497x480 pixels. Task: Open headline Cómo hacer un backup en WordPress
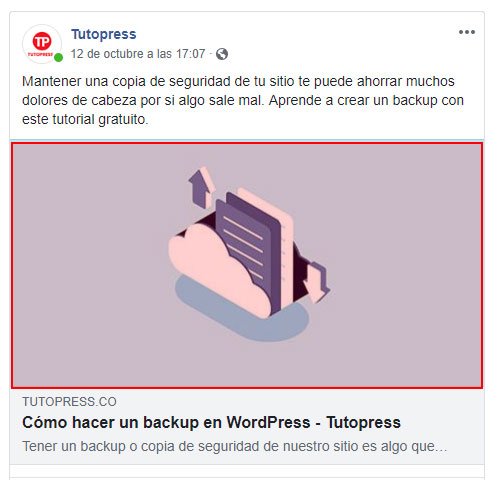(211, 423)
